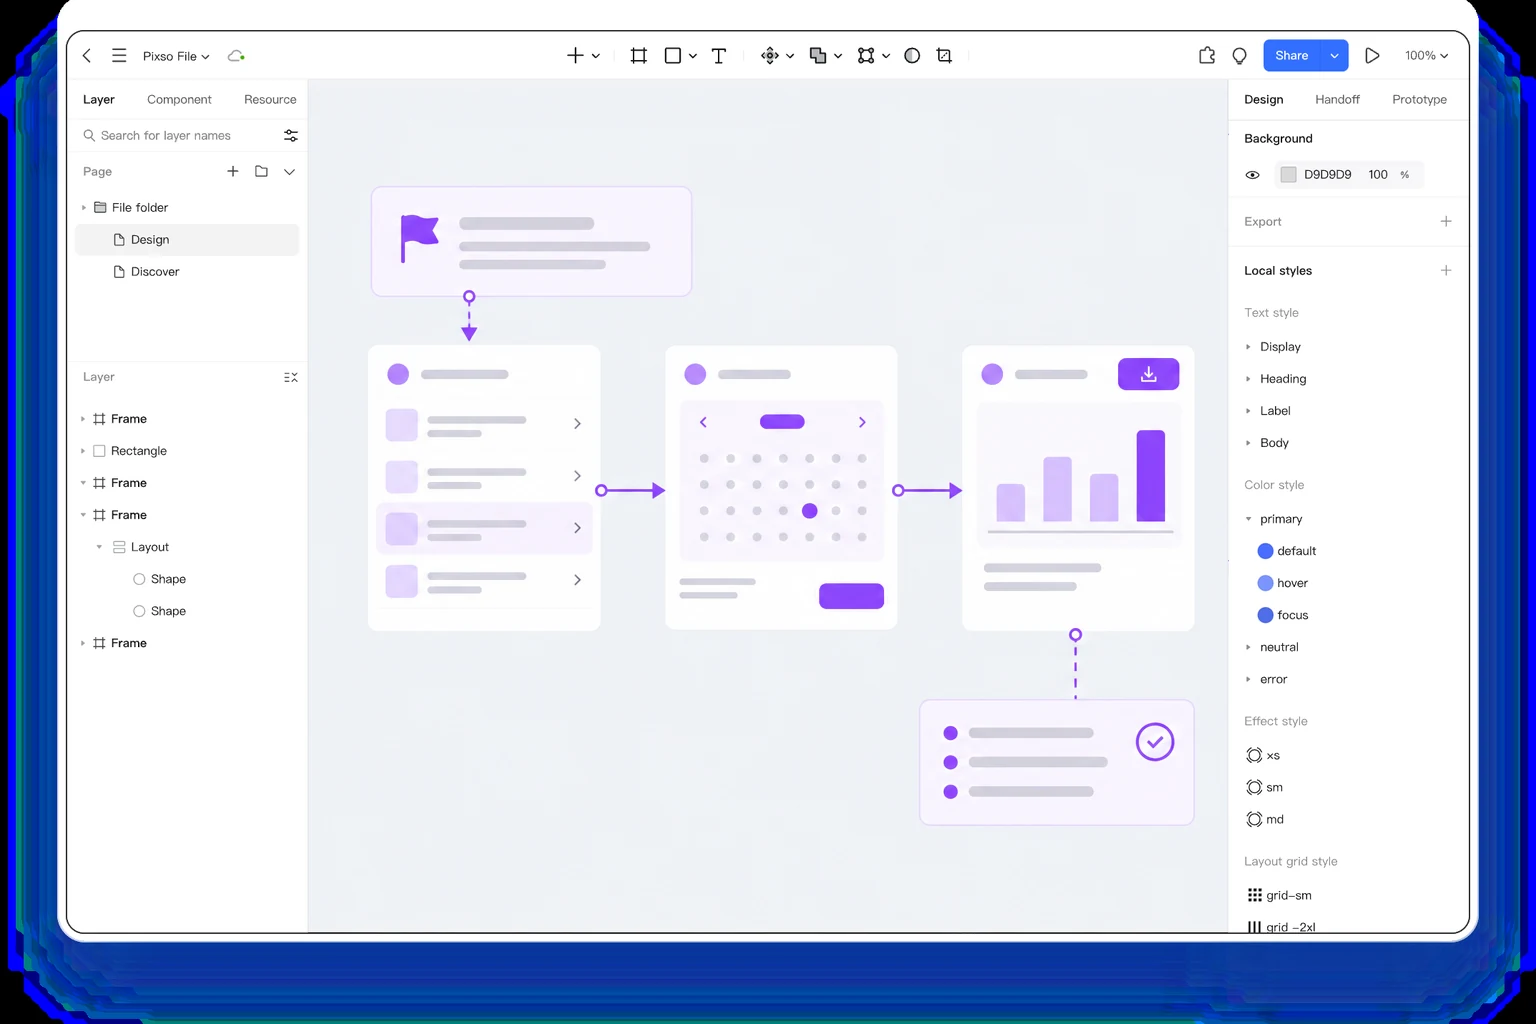Screen dimensions: 1536x1024
Task: Click the background color swatch D9D9D9
Action: coord(1288,174)
